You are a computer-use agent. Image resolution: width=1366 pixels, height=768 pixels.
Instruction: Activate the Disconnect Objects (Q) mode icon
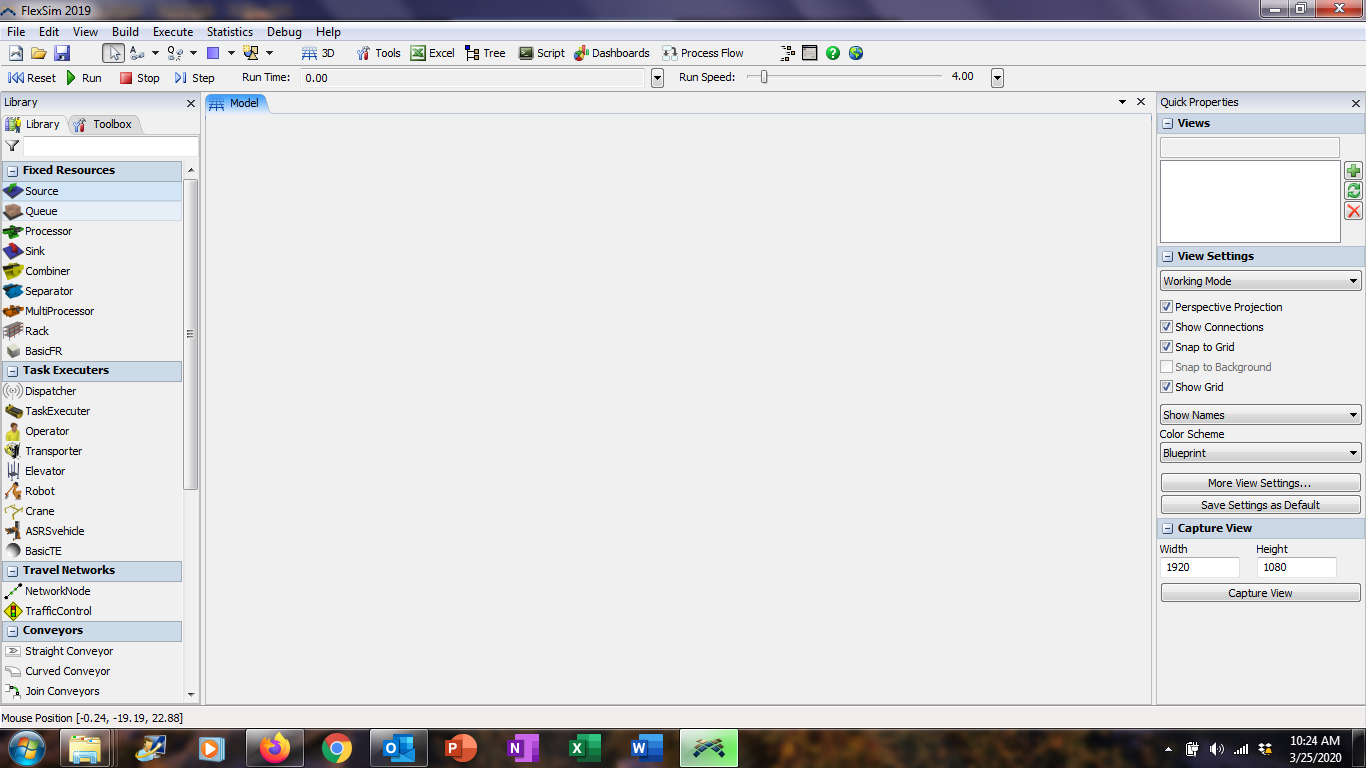click(176, 53)
